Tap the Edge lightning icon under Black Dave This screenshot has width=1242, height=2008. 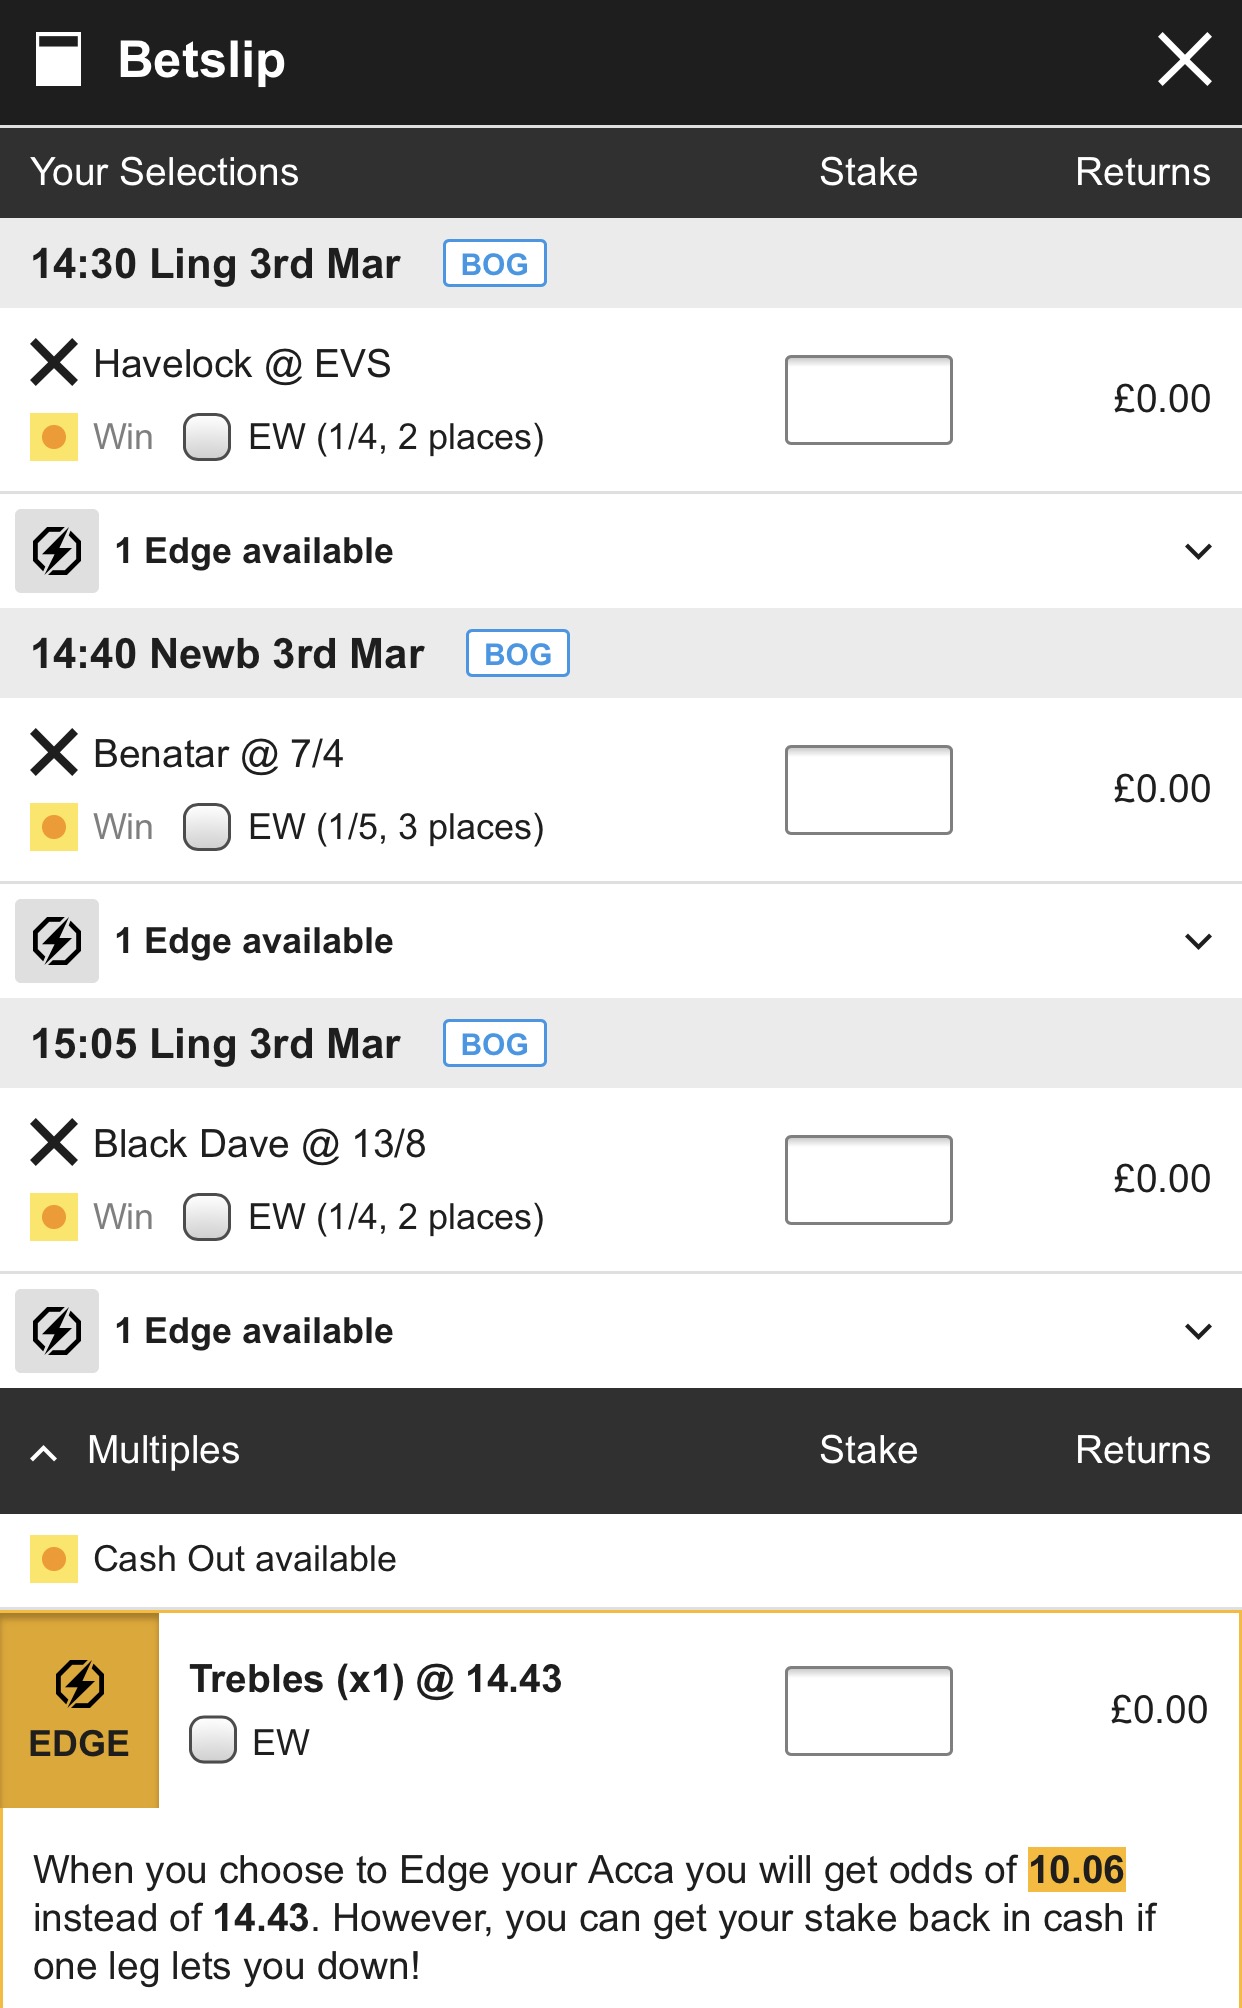pos(57,1331)
